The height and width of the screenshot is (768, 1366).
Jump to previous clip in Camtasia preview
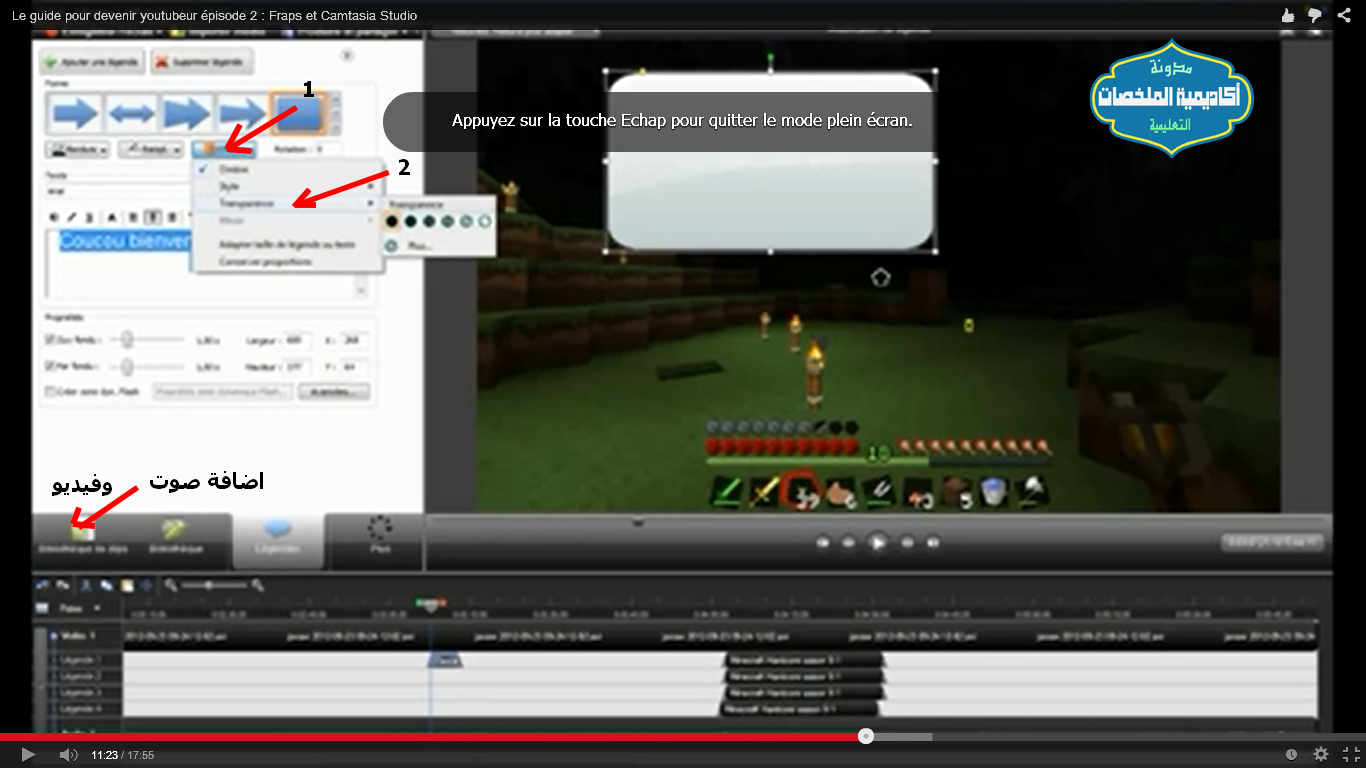tap(823, 542)
